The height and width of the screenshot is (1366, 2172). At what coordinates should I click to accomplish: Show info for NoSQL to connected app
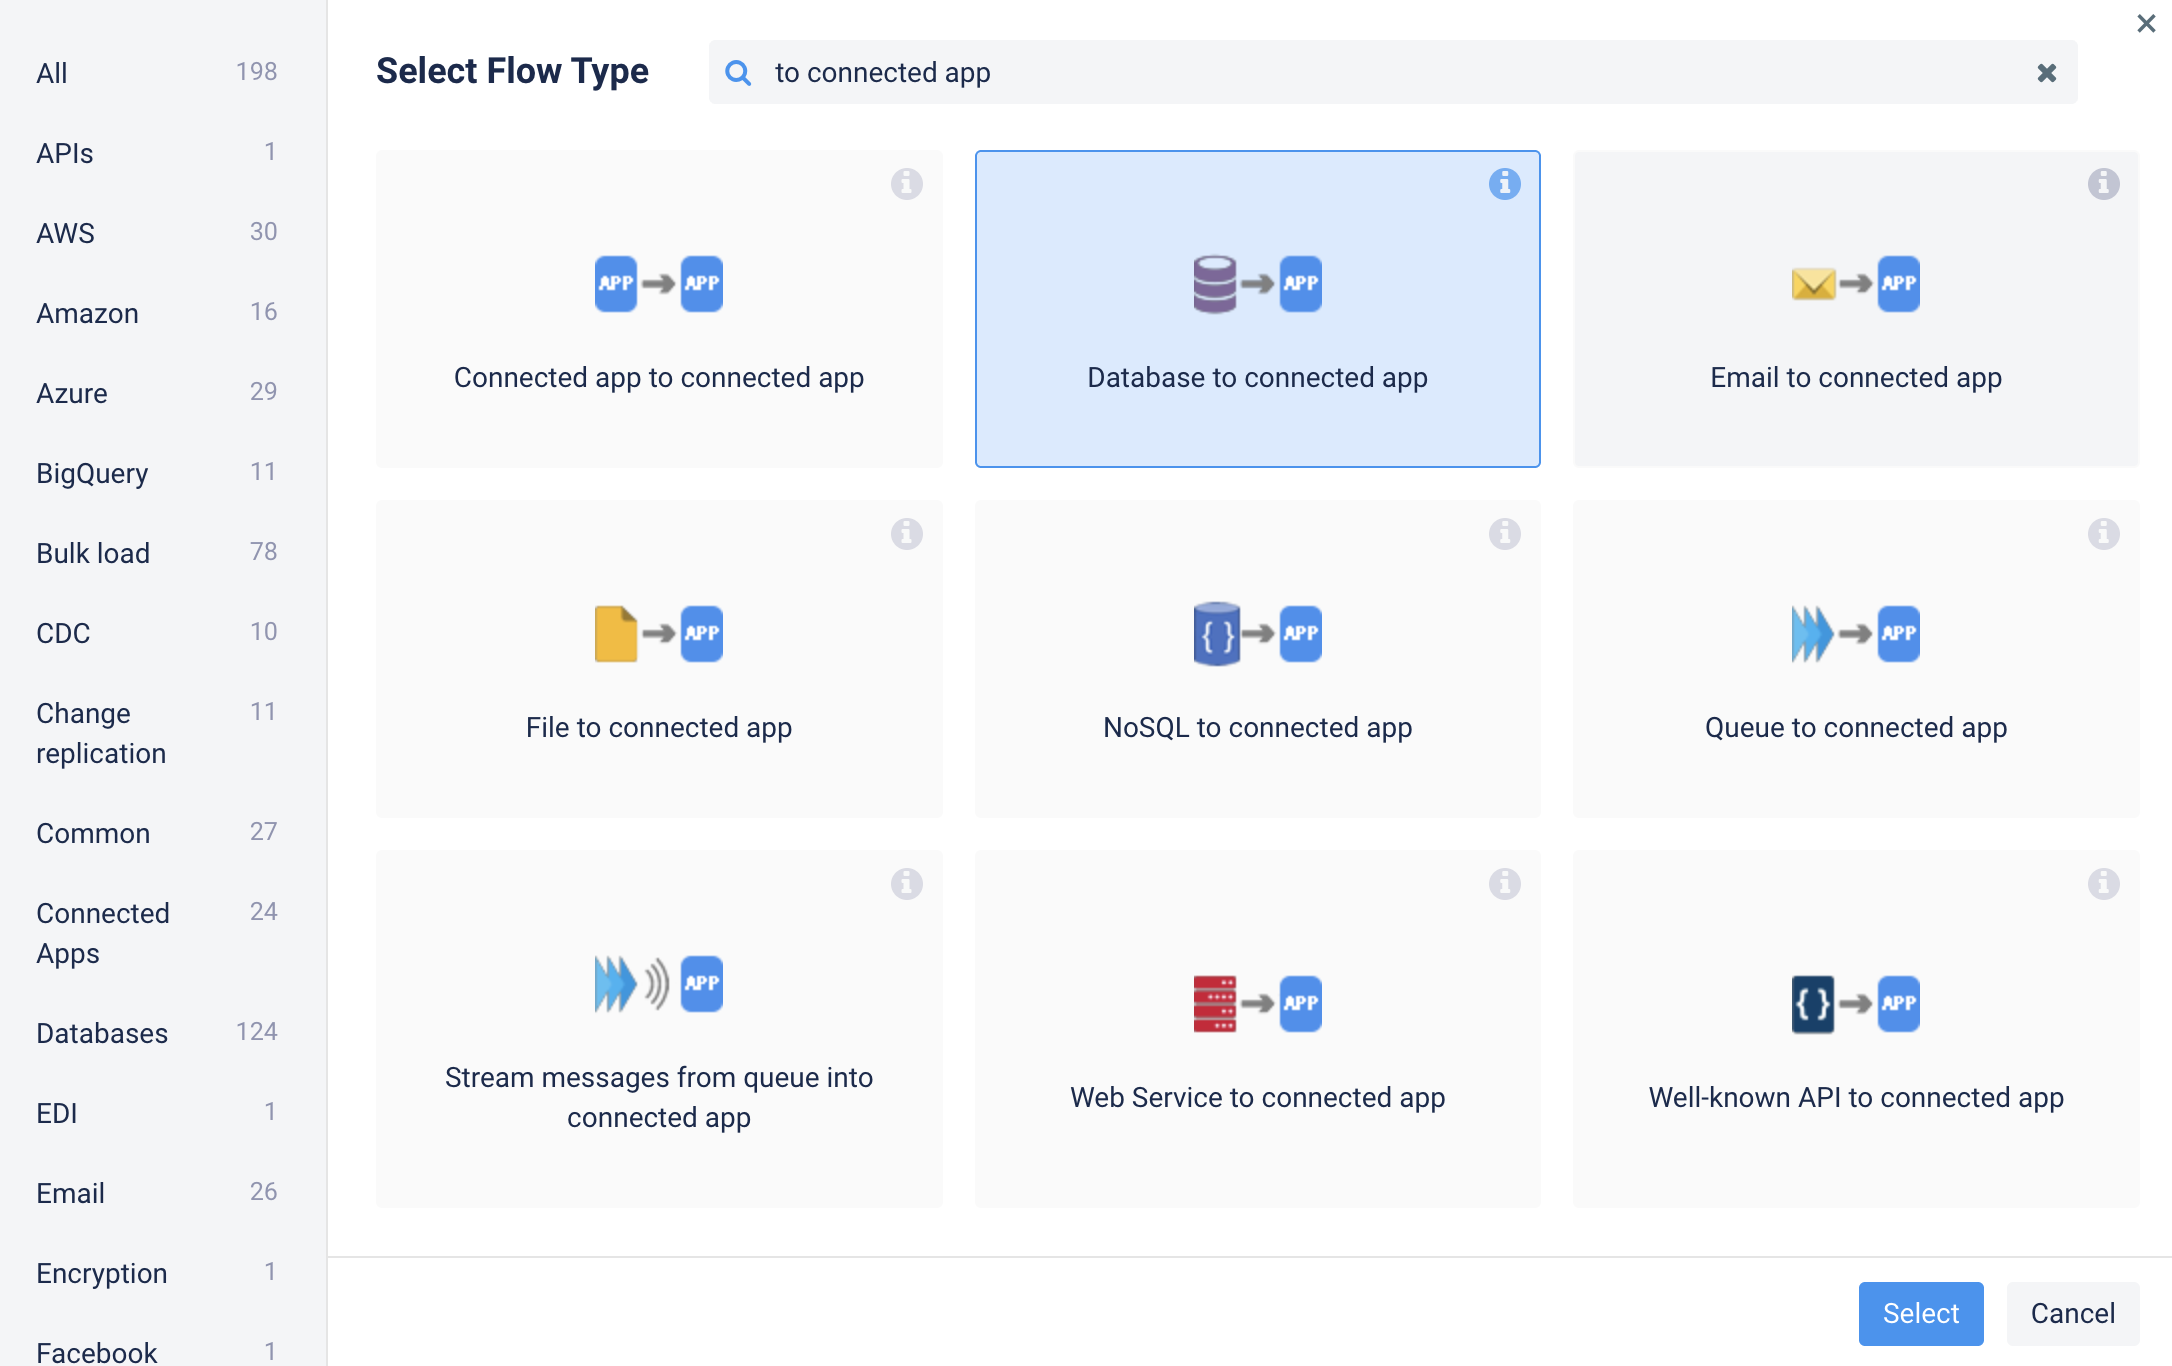click(1504, 534)
